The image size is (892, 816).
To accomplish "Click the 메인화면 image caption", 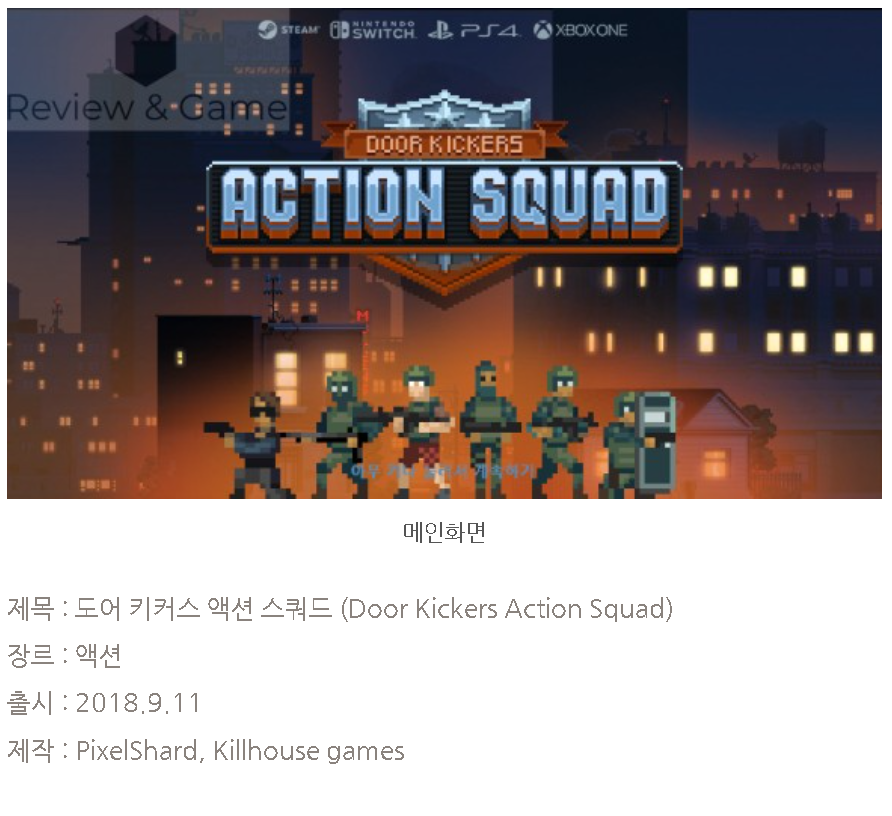I will pyautogui.click(x=444, y=532).
